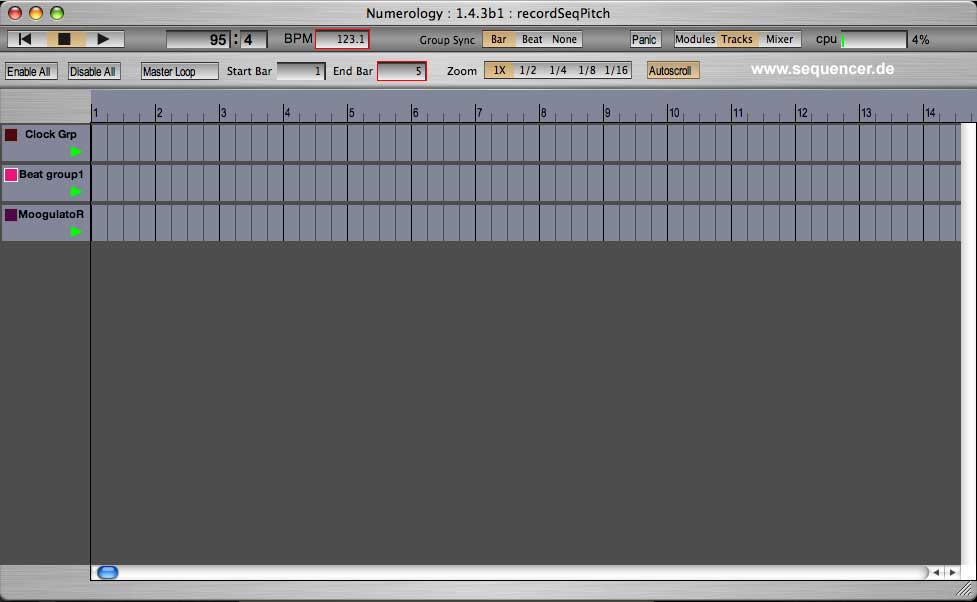Click the yellow minimize window button
The image size is (977, 602).
(36, 13)
